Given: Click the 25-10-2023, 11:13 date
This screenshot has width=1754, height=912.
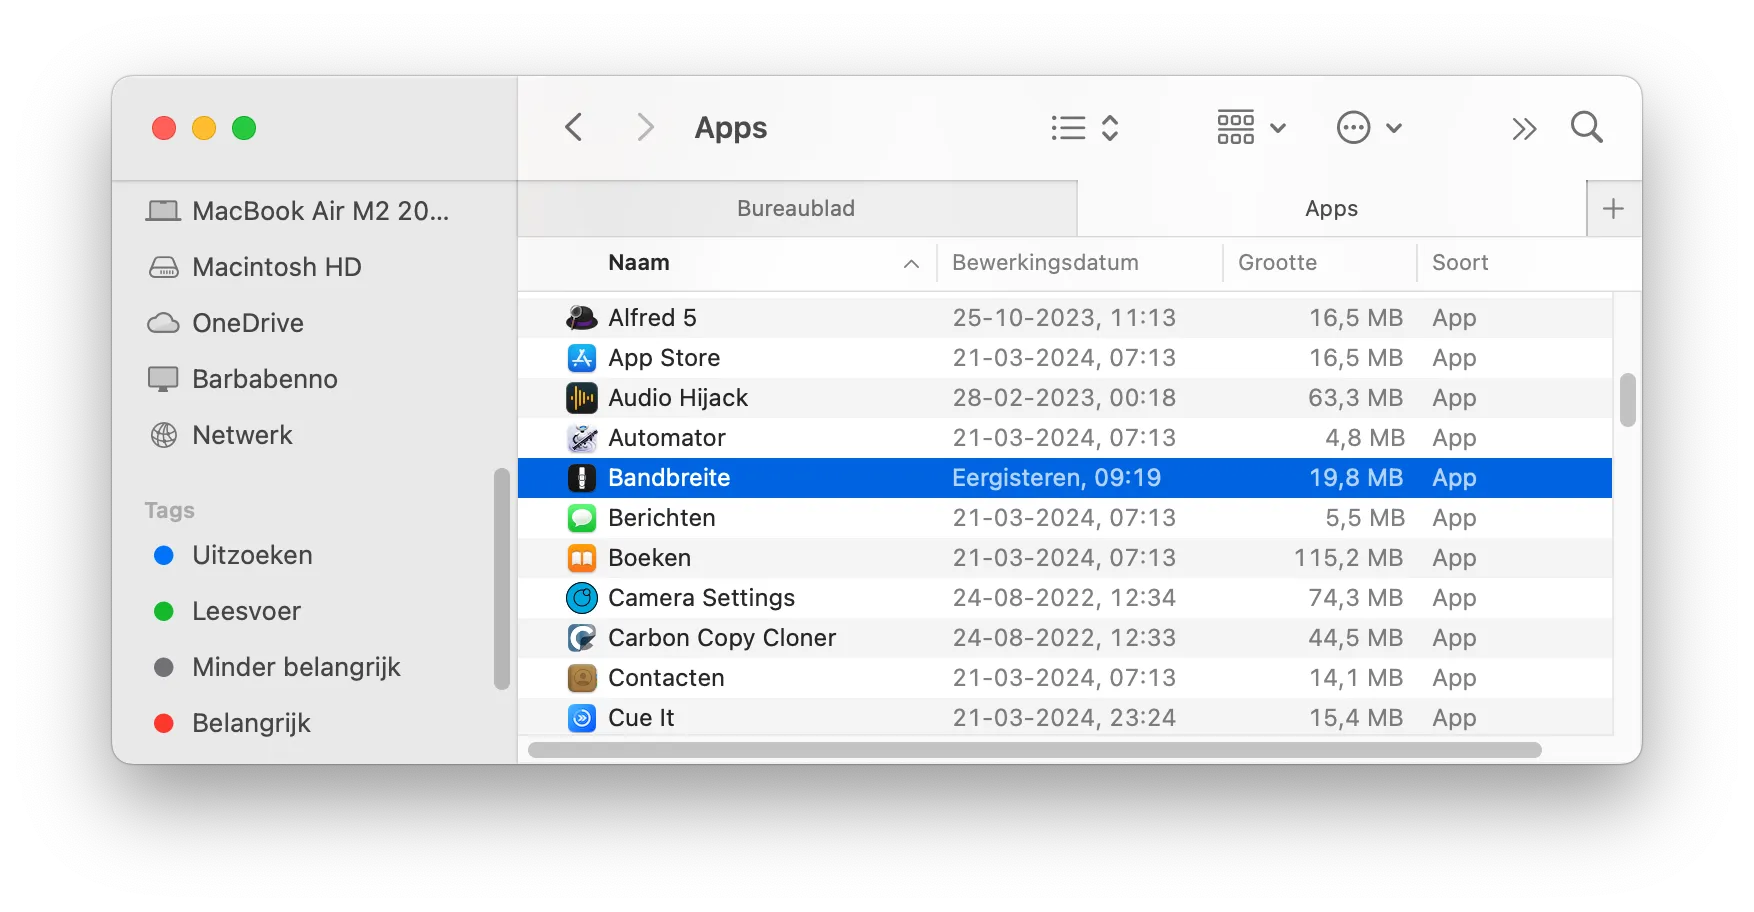Looking at the screenshot, I should 1064,318.
